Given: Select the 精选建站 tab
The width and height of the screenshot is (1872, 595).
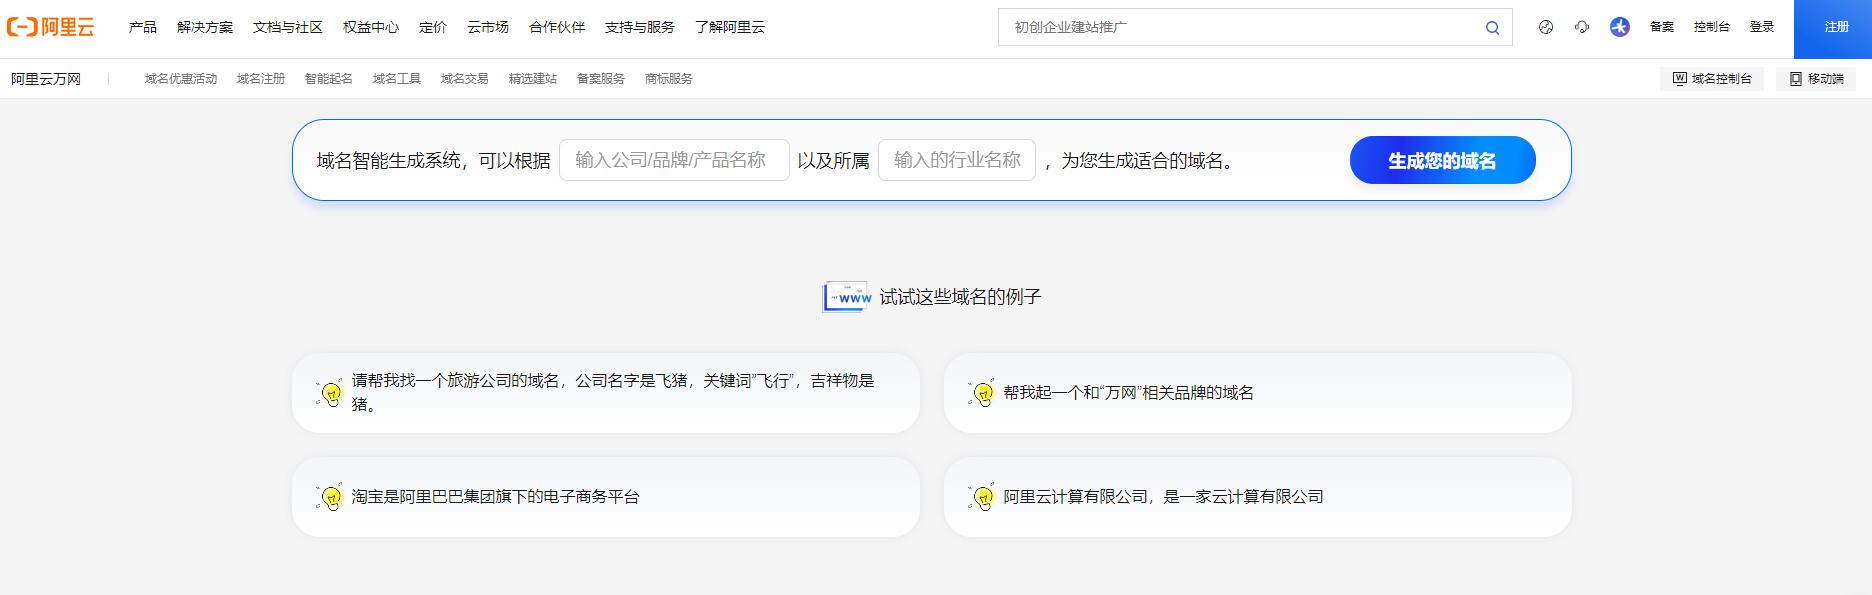Looking at the screenshot, I should coord(533,79).
